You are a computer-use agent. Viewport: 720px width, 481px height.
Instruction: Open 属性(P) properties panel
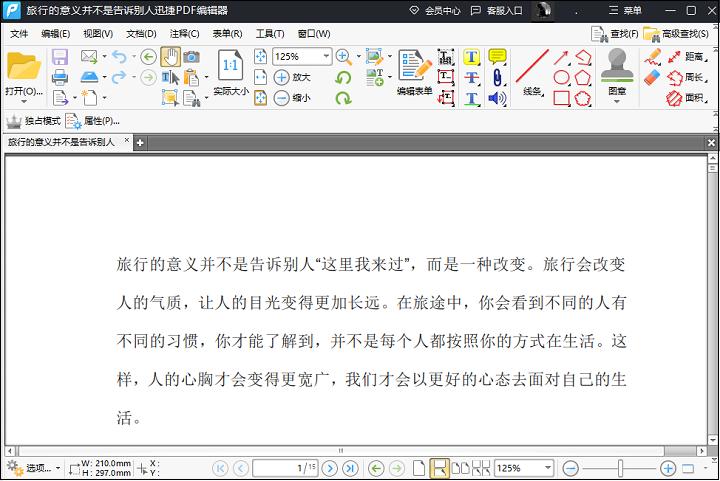click(92, 121)
